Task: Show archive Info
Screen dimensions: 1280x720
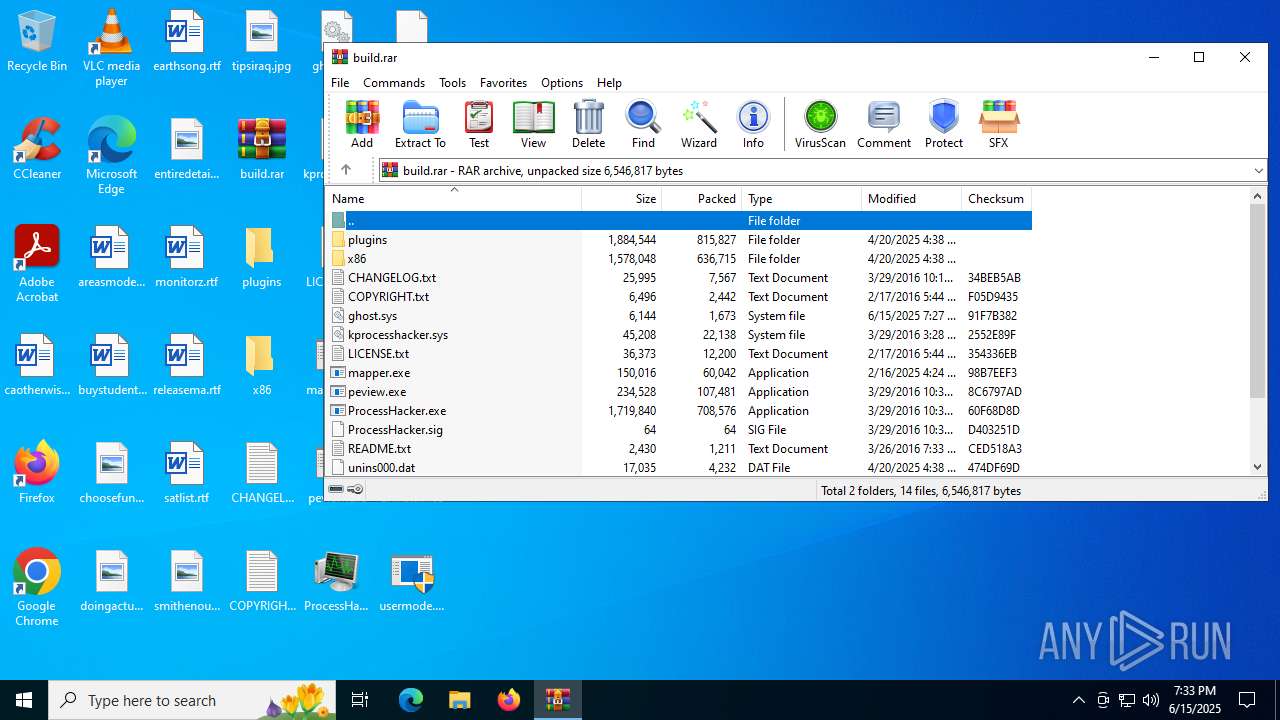Action: pyautogui.click(x=753, y=124)
